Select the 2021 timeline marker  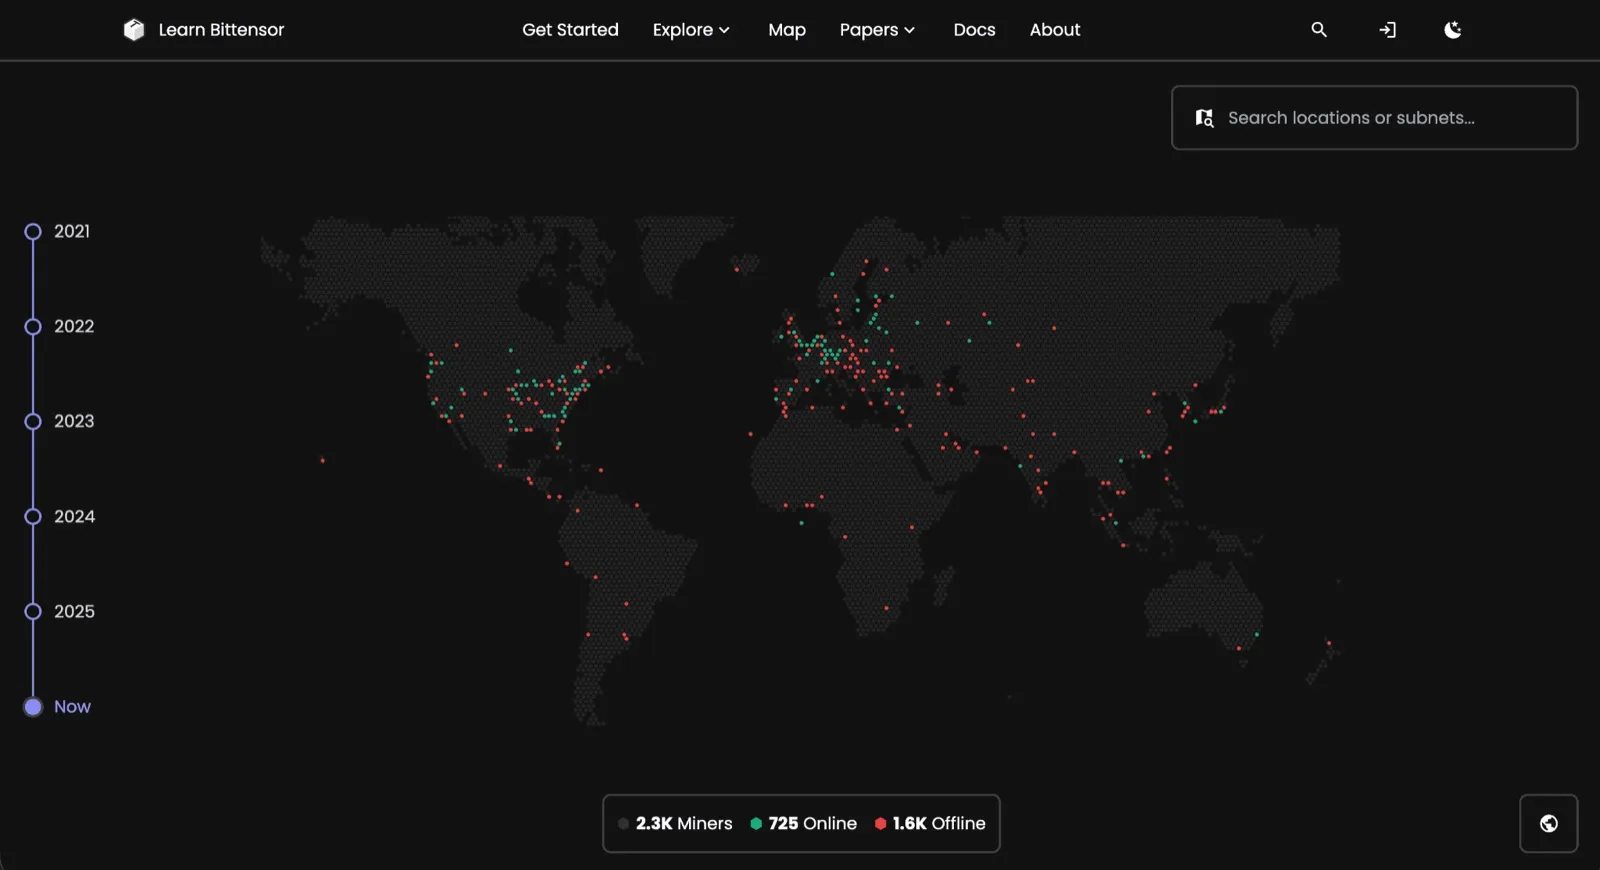(x=33, y=232)
